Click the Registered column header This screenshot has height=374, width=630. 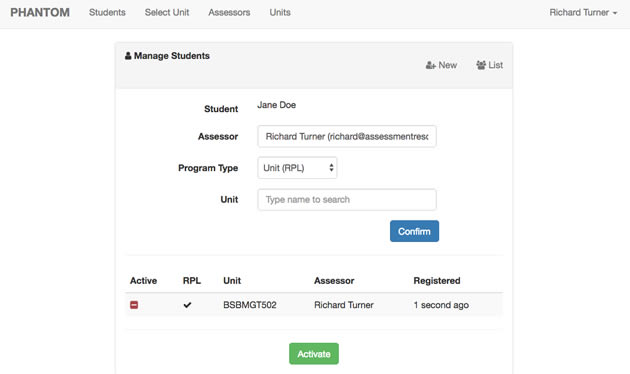[x=437, y=280]
